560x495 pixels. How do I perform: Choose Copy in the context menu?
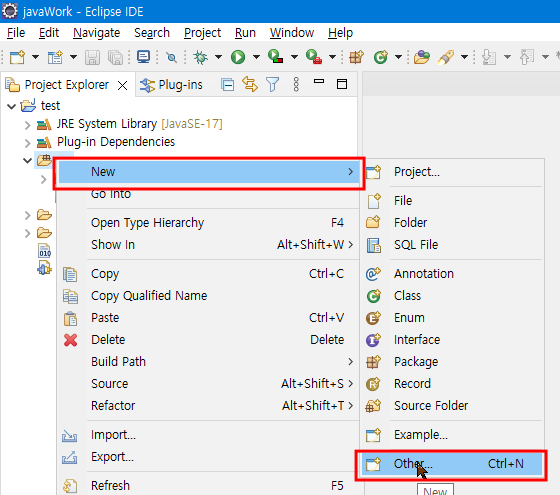tap(209, 274)
